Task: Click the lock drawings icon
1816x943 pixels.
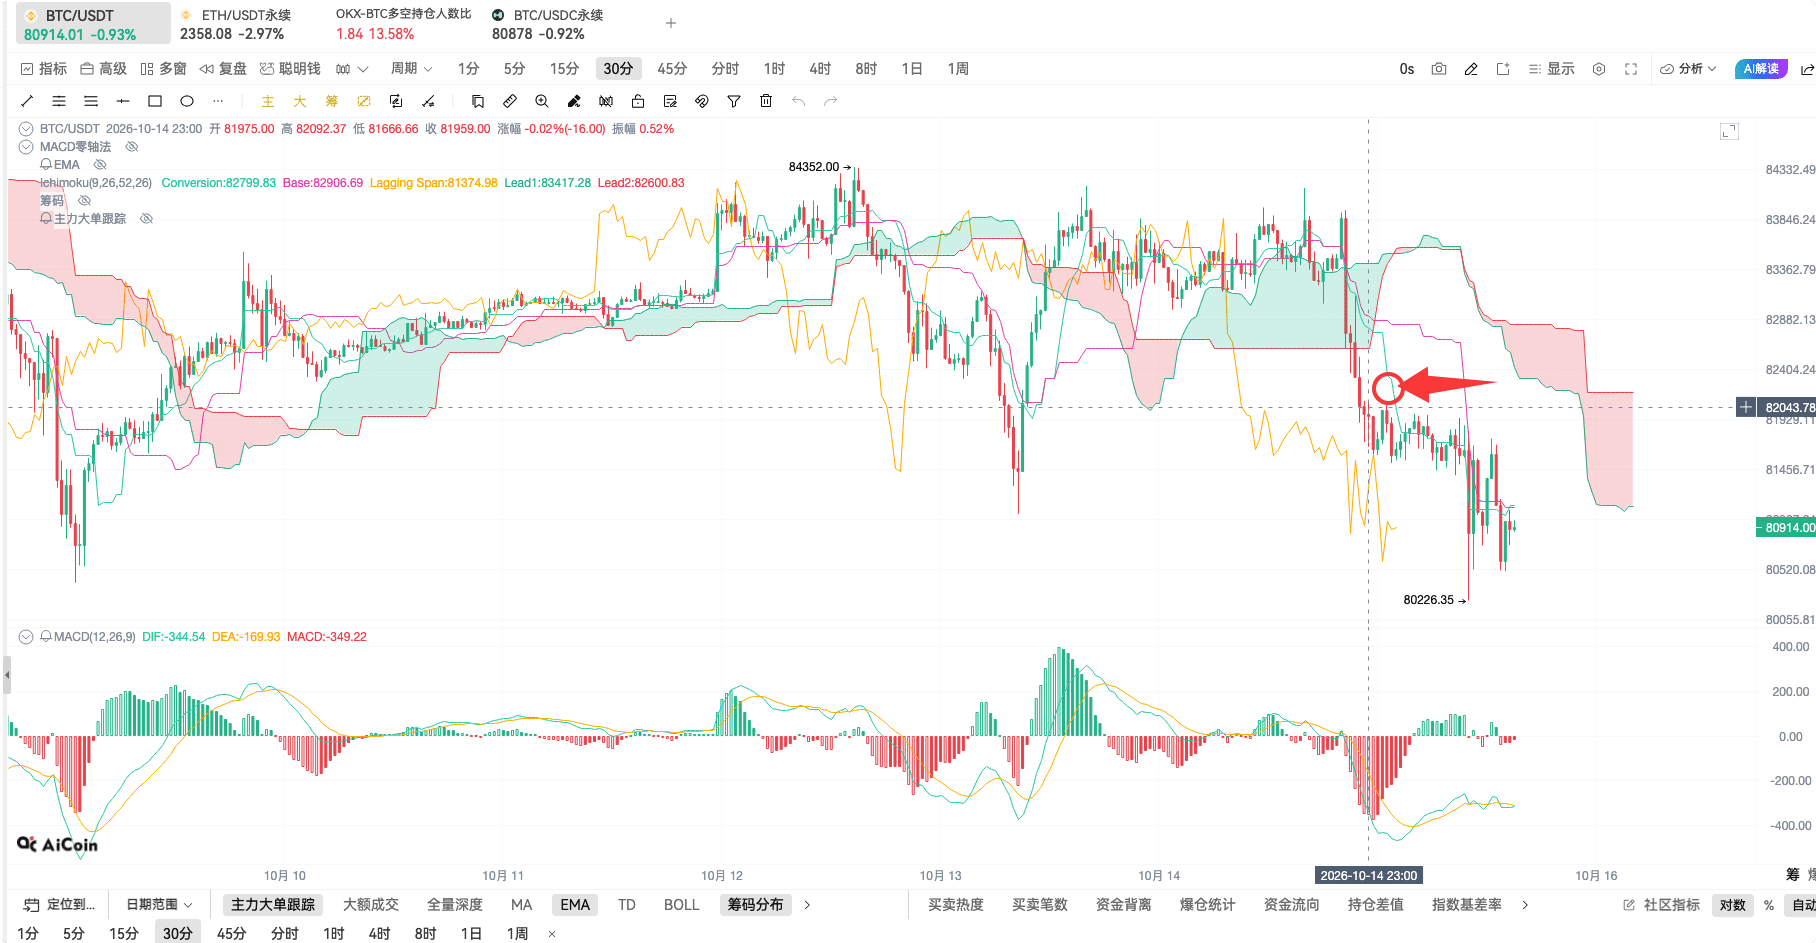Action: [x=638, y=101]
